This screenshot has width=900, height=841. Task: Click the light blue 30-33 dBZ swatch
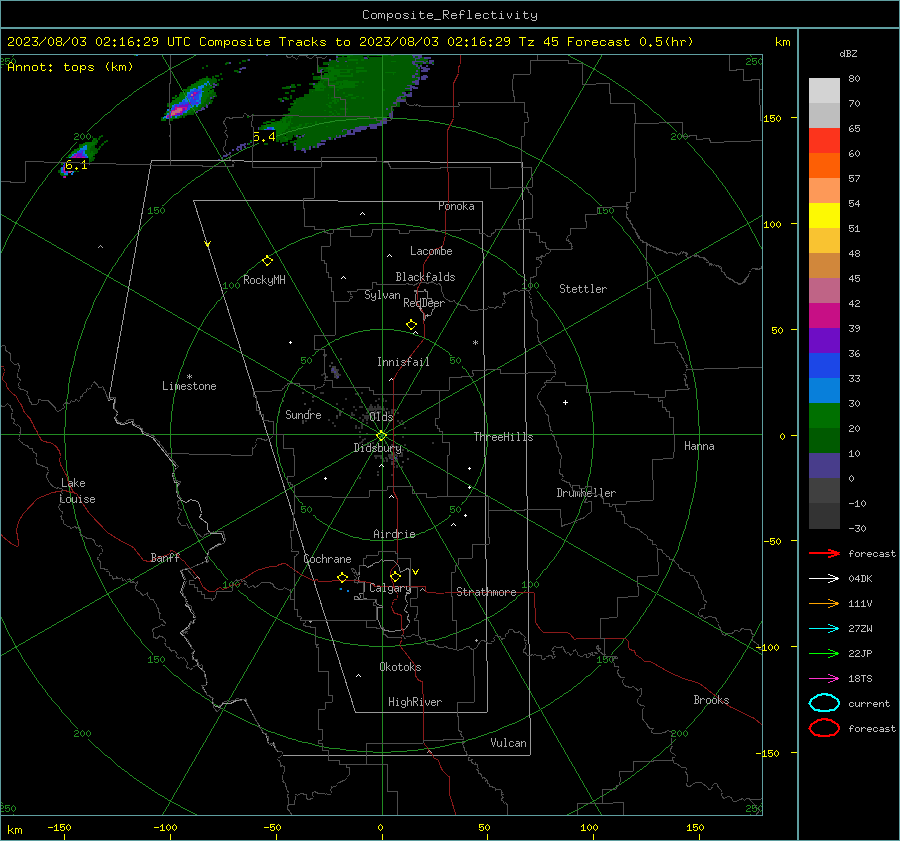pos(824,390)
